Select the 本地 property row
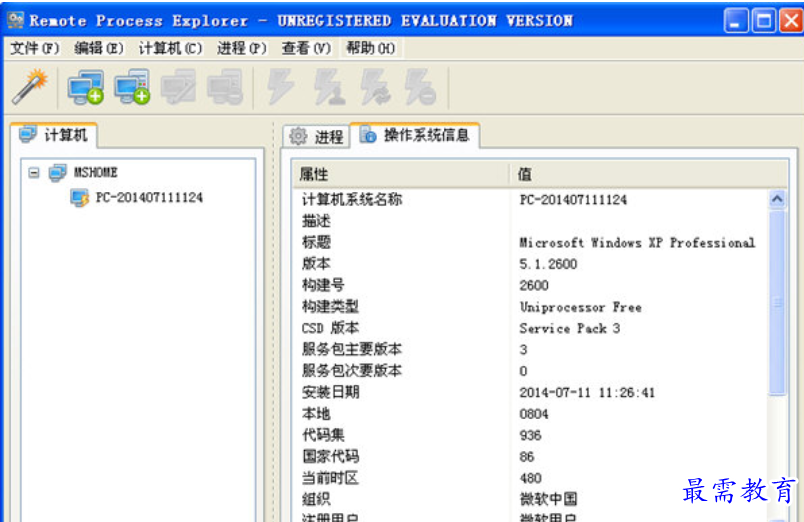This screenshot has height=522, width=804. tap(530, 414)
